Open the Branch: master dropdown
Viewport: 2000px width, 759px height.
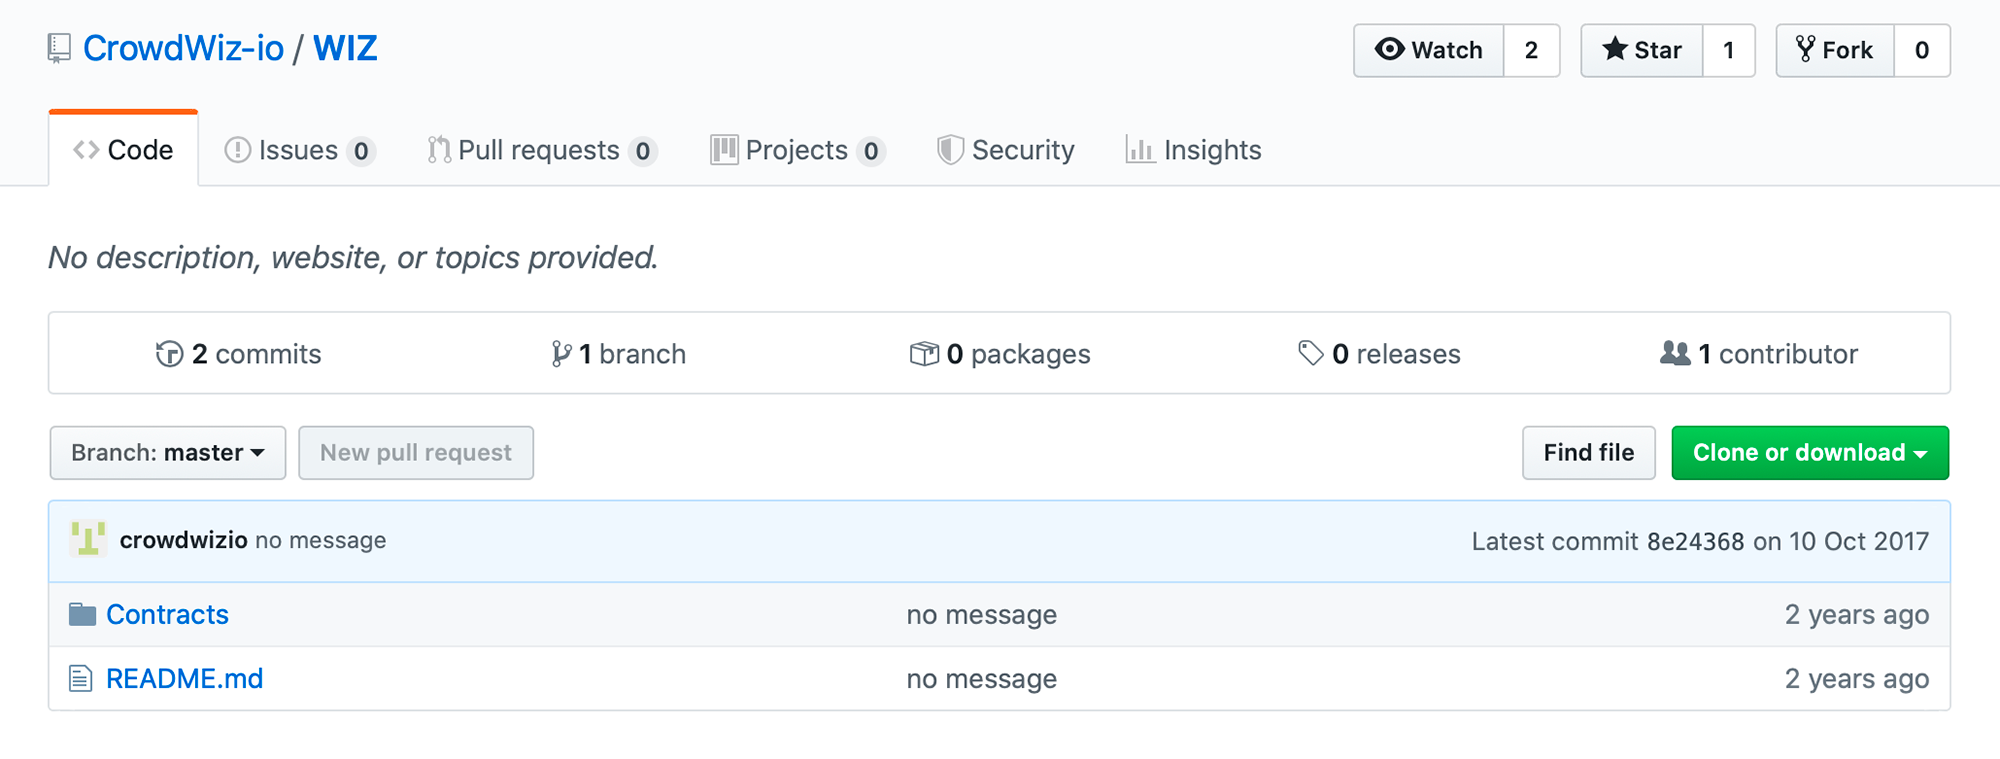click(x=168, y=453)
